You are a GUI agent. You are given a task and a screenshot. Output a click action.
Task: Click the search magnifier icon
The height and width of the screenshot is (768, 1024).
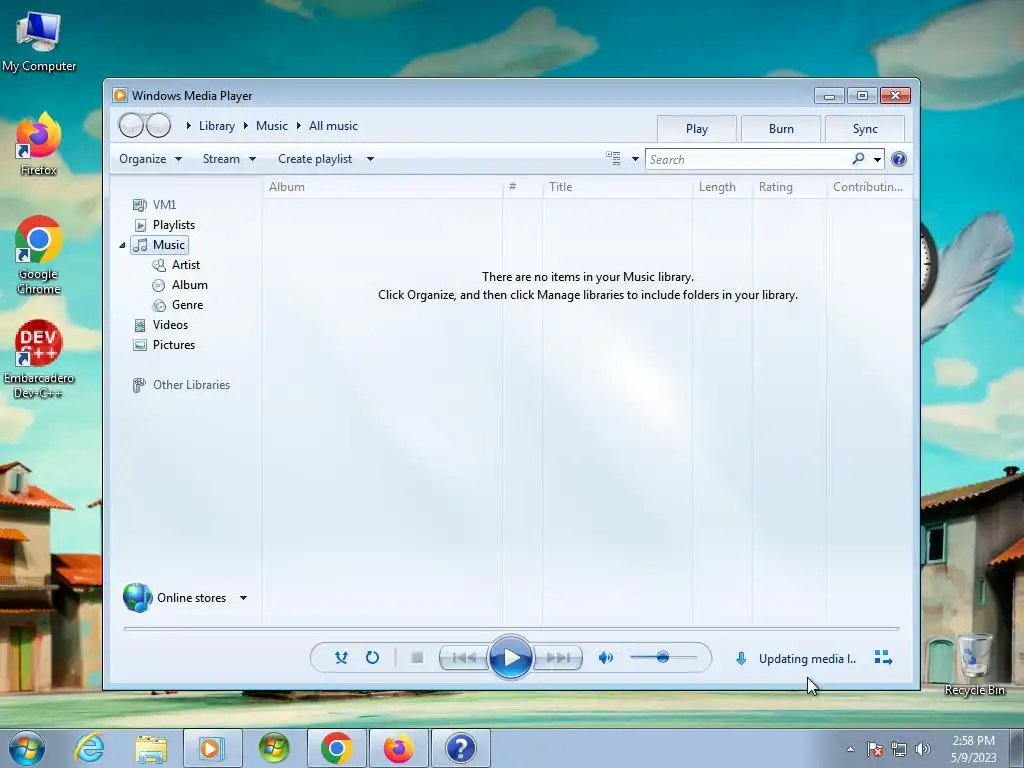pos(858,159)
